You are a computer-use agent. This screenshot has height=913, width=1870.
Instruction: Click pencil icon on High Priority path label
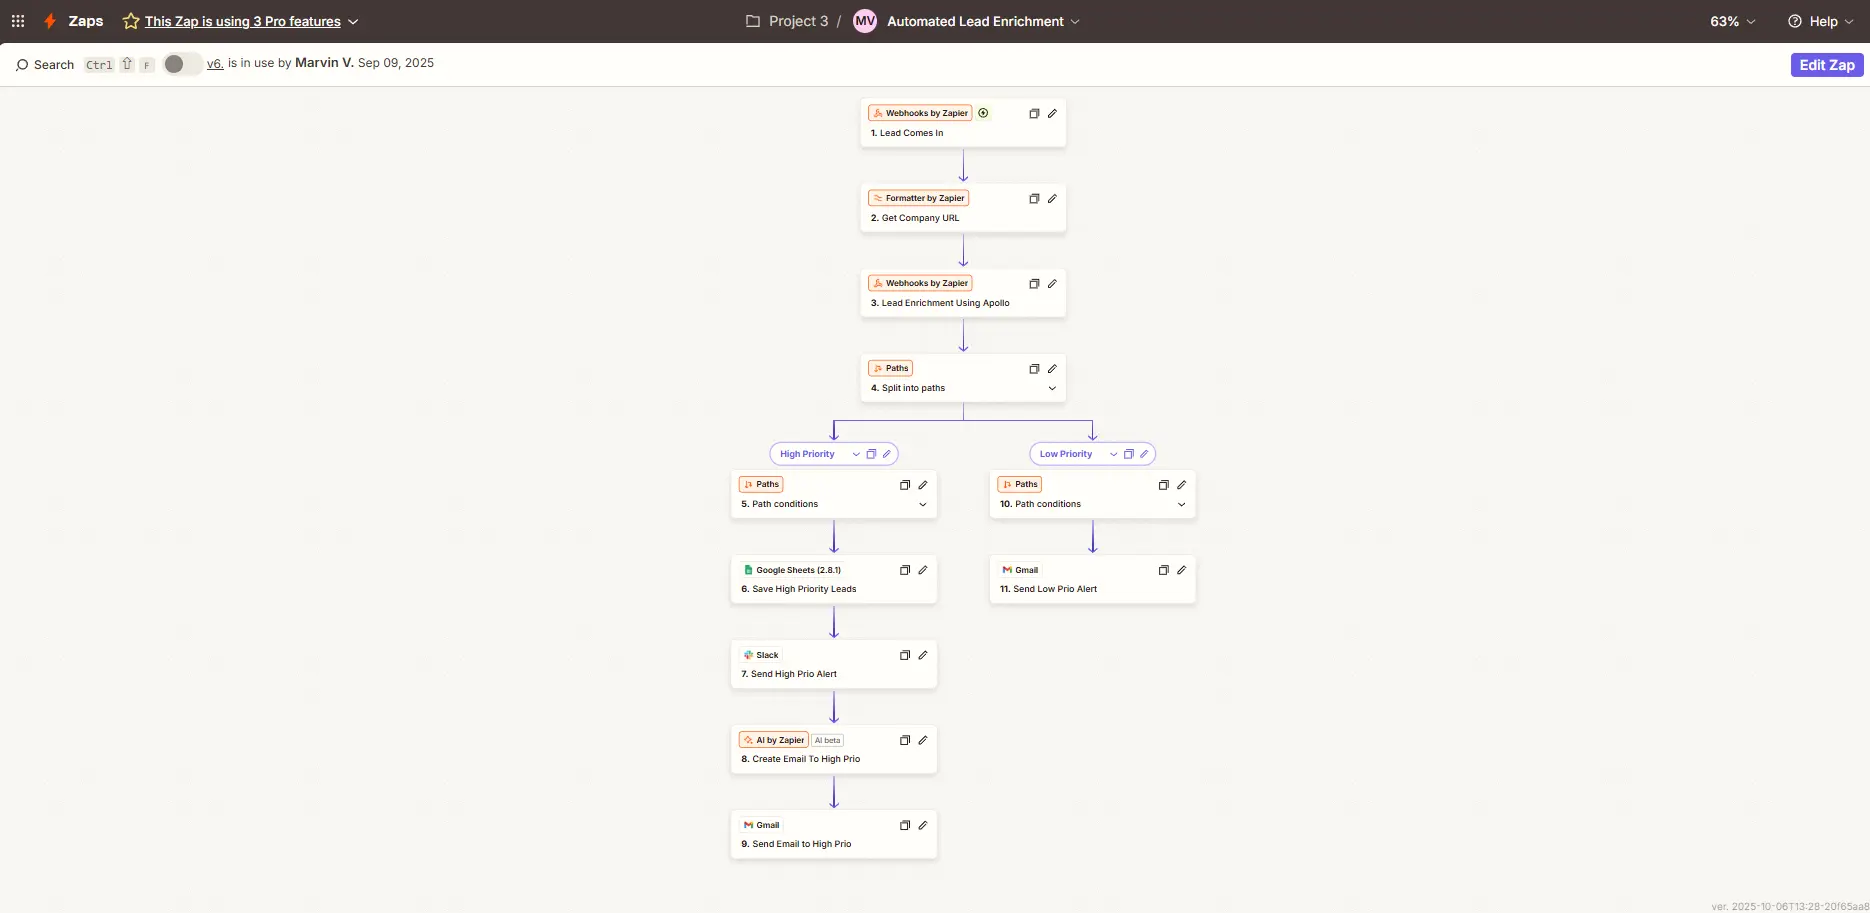pos(887,454)
